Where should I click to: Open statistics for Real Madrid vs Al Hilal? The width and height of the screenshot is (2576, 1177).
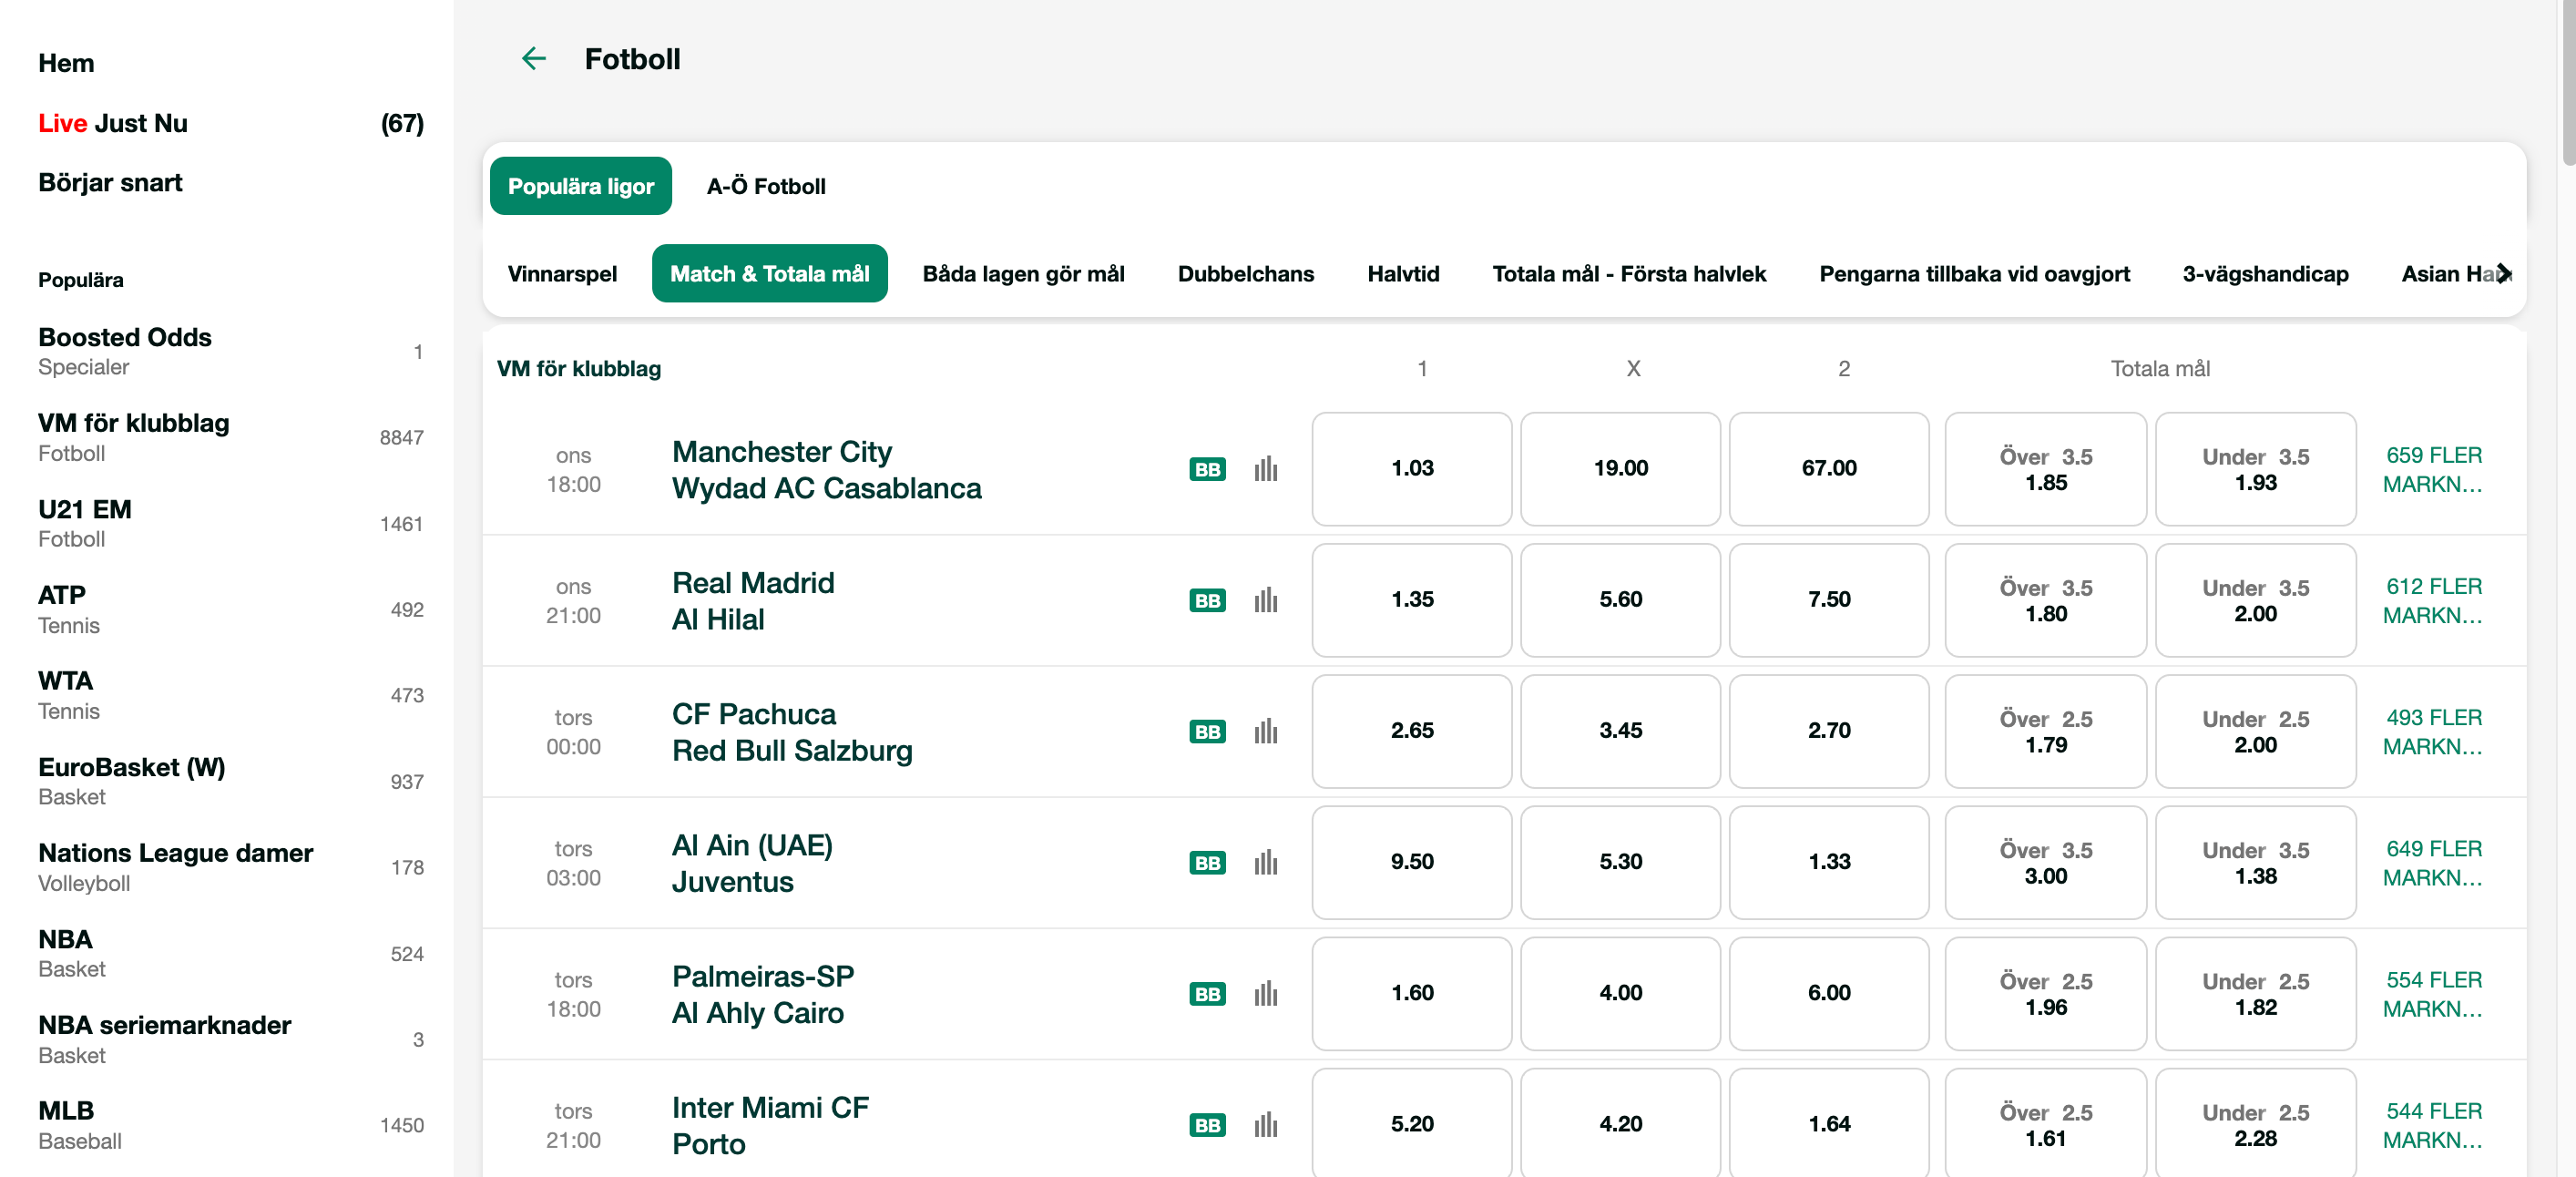pyautogui.click(x=1266, y=600)
